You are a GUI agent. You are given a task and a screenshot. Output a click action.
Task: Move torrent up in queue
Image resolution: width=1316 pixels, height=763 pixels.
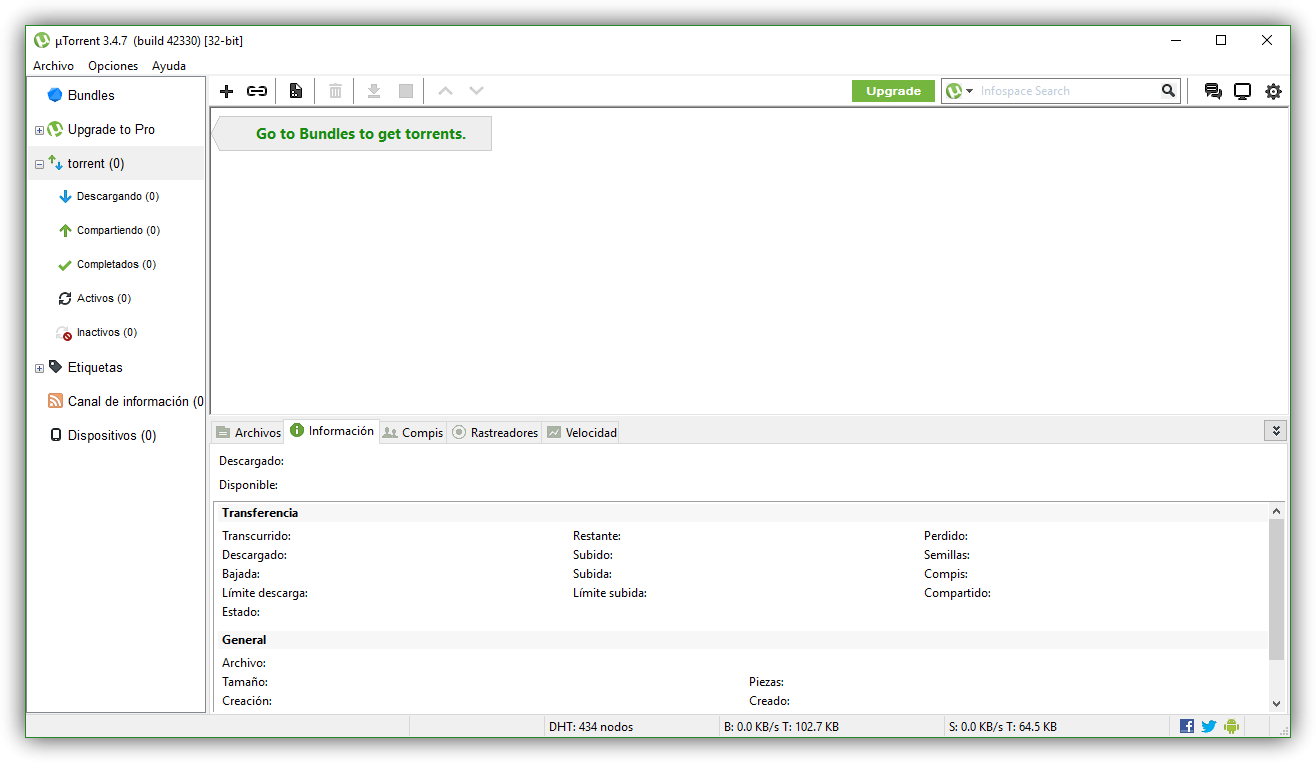click(445, 91)
